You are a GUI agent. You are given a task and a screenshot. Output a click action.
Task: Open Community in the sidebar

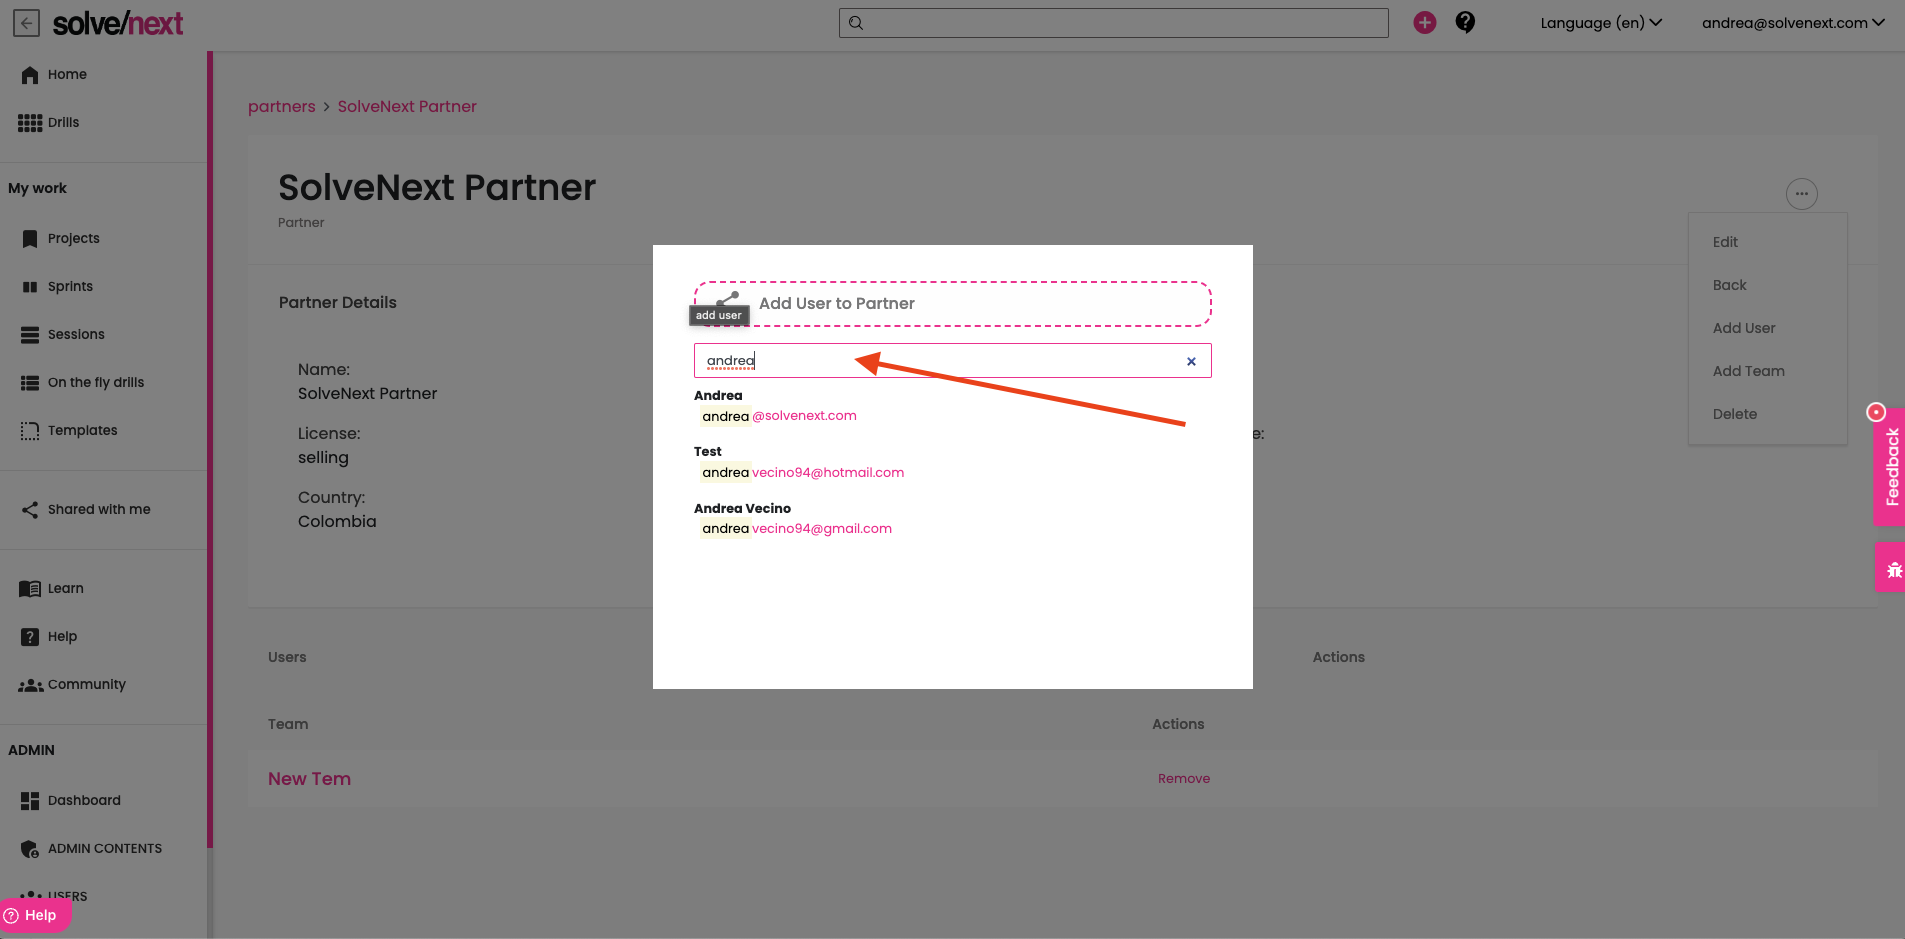pyautogui.click(x=87, y=685)
